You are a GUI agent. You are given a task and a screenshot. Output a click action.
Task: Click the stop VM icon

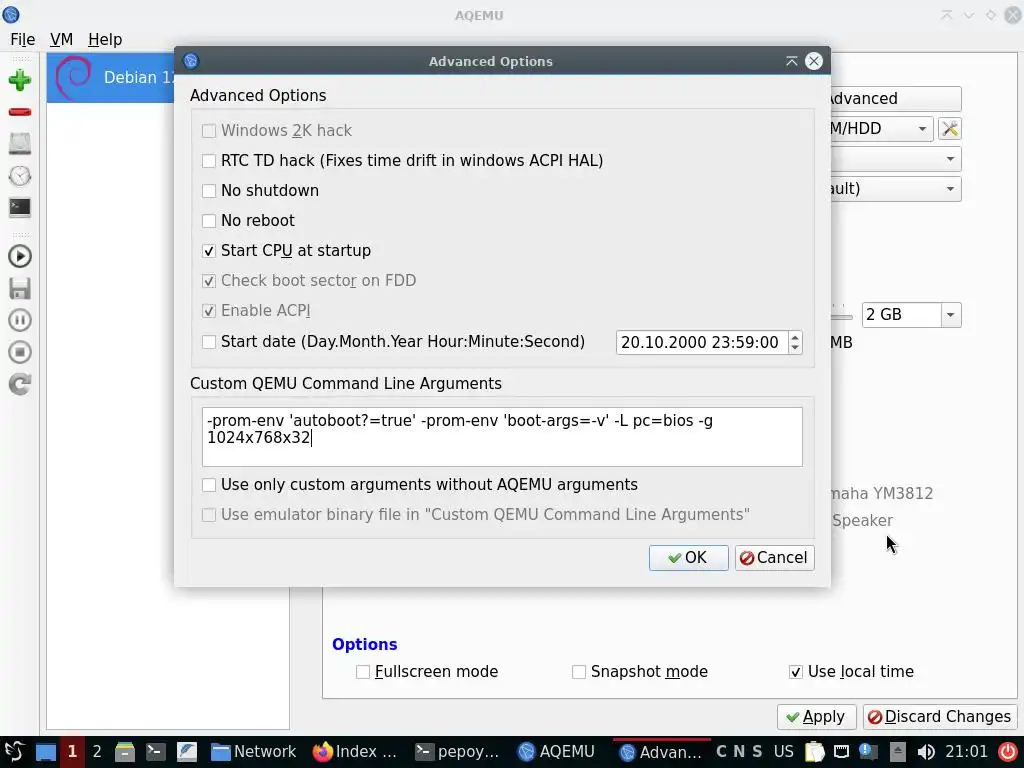[x=20, y=352]
